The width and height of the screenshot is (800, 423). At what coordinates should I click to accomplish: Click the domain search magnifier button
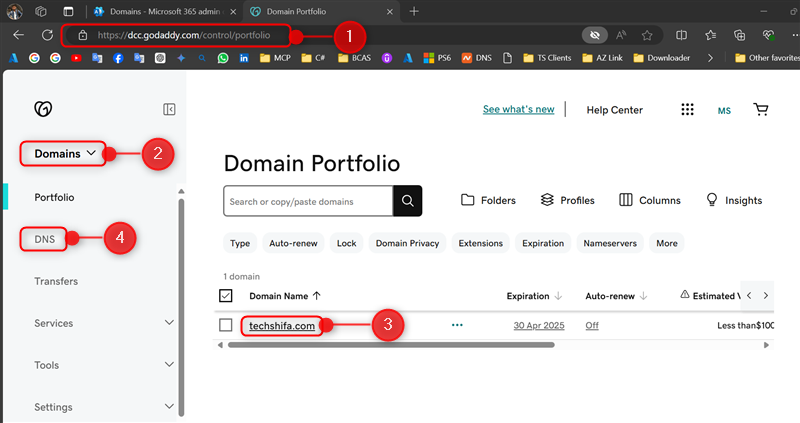click(x=408, y=201)
